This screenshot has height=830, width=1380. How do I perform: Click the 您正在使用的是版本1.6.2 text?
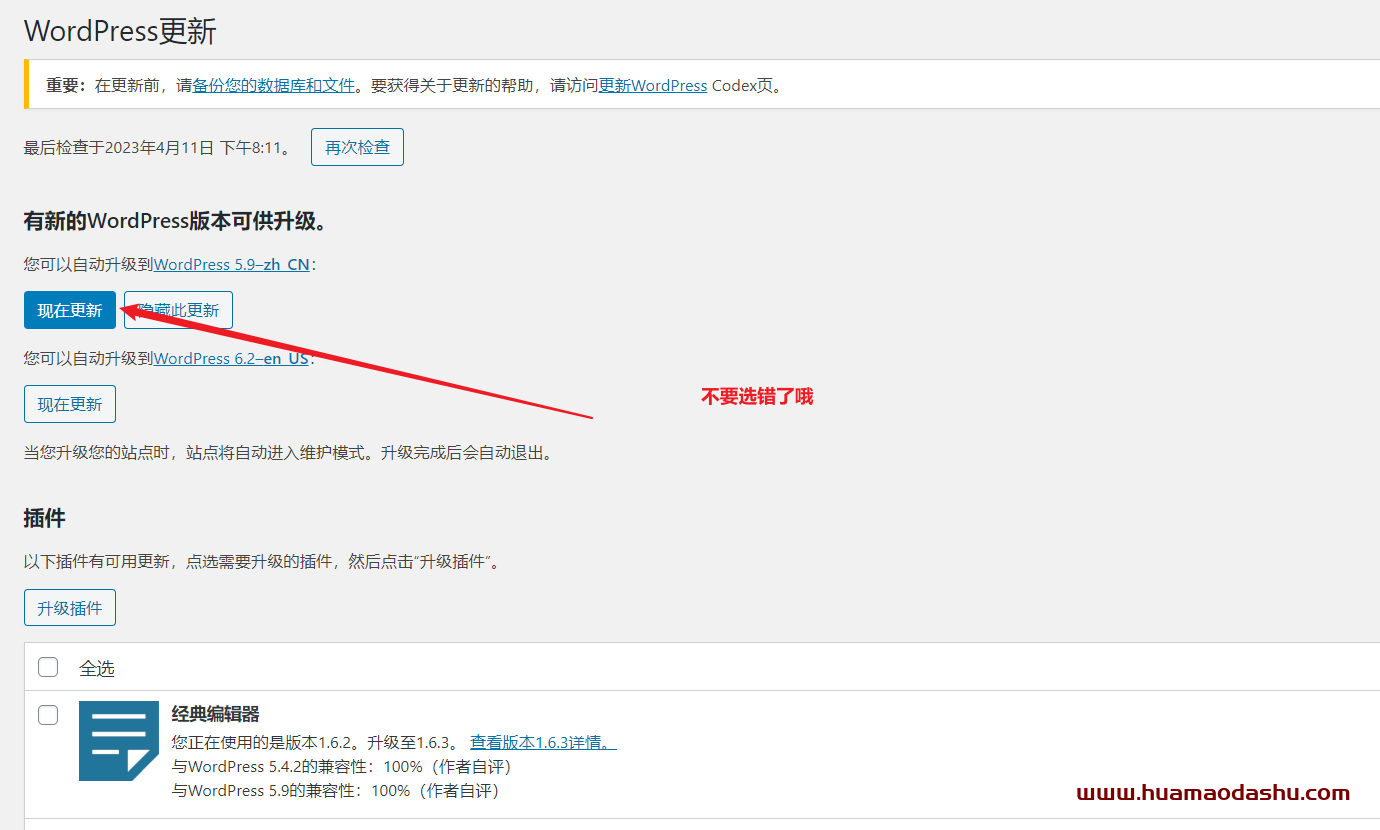(x=315, y=742)
